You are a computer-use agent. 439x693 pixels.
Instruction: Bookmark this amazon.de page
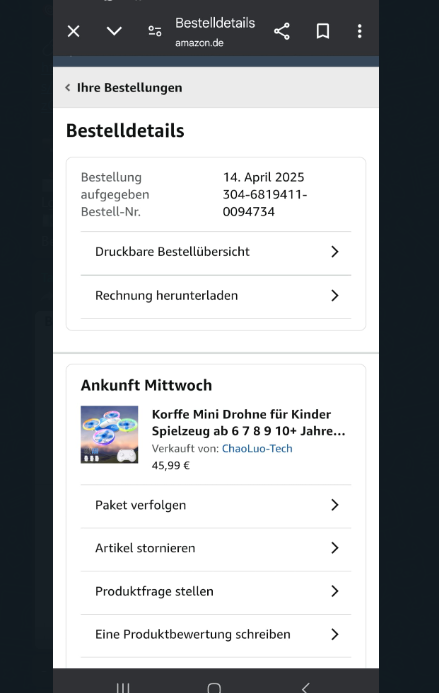(323, 31)
